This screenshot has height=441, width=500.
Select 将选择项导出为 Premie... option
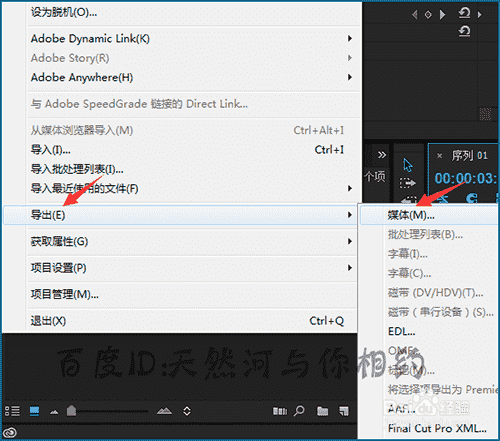tap(429, 389)
